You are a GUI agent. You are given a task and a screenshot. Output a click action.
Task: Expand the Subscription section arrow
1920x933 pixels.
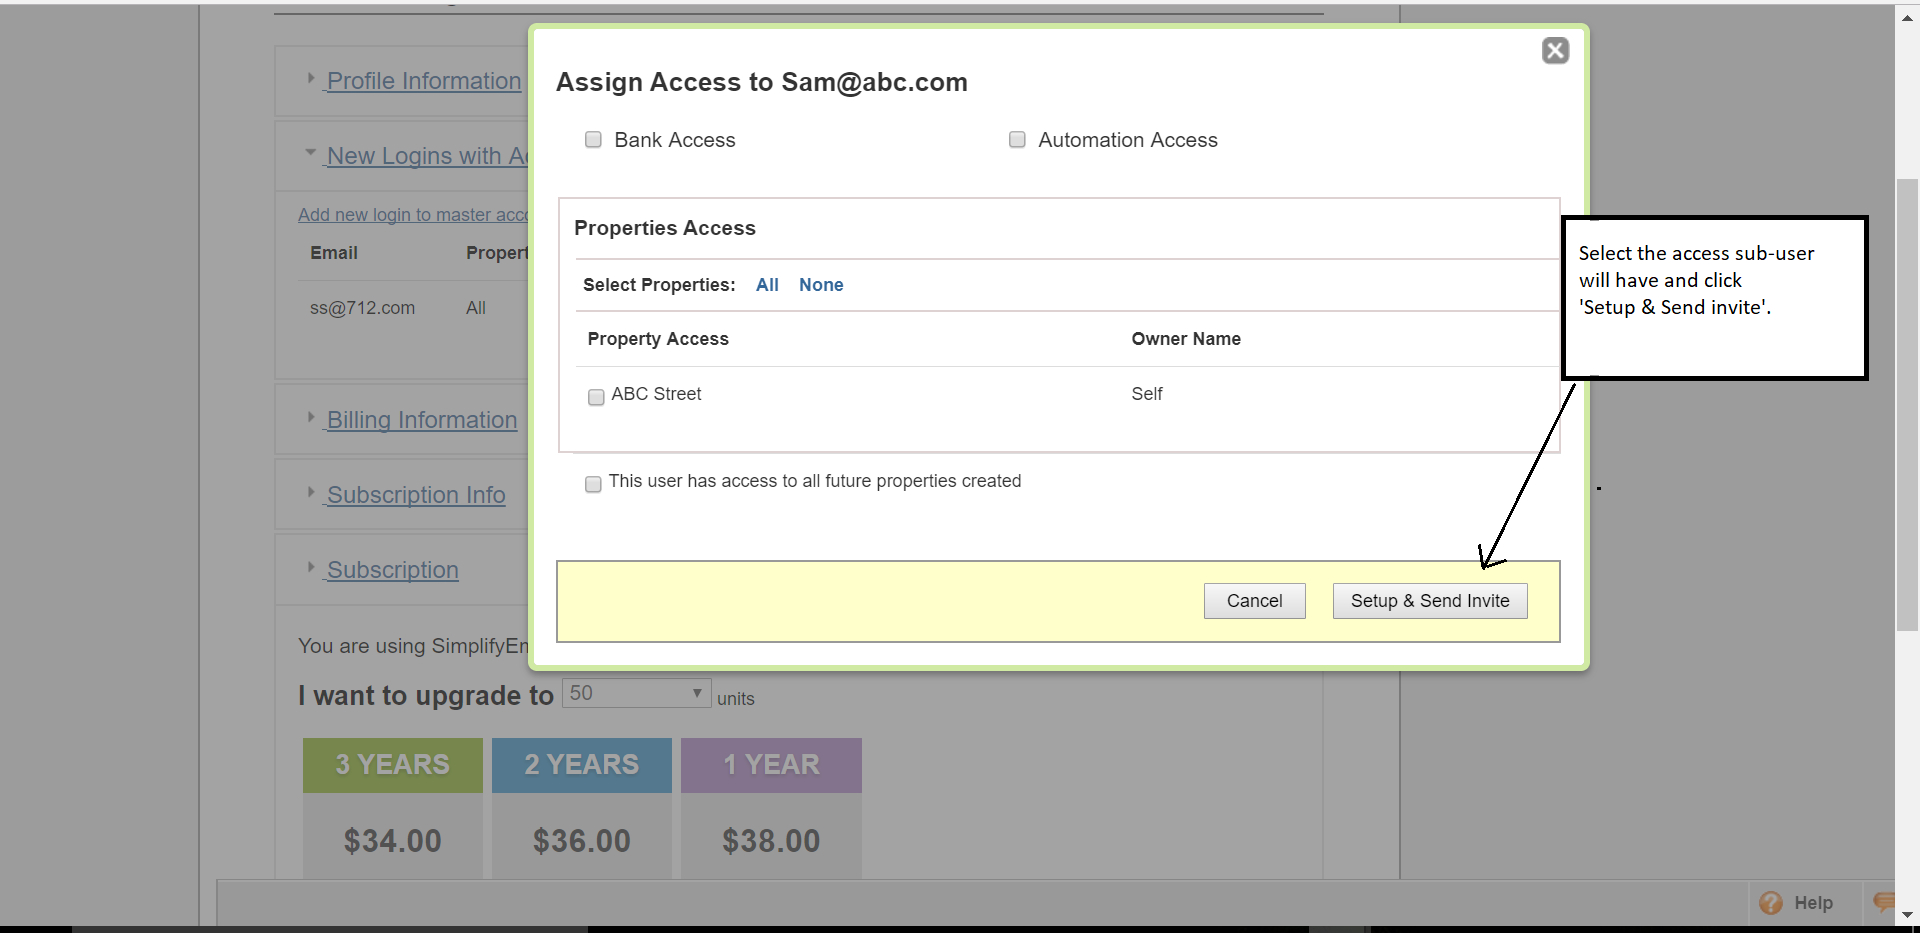click(x=311, y=567)
